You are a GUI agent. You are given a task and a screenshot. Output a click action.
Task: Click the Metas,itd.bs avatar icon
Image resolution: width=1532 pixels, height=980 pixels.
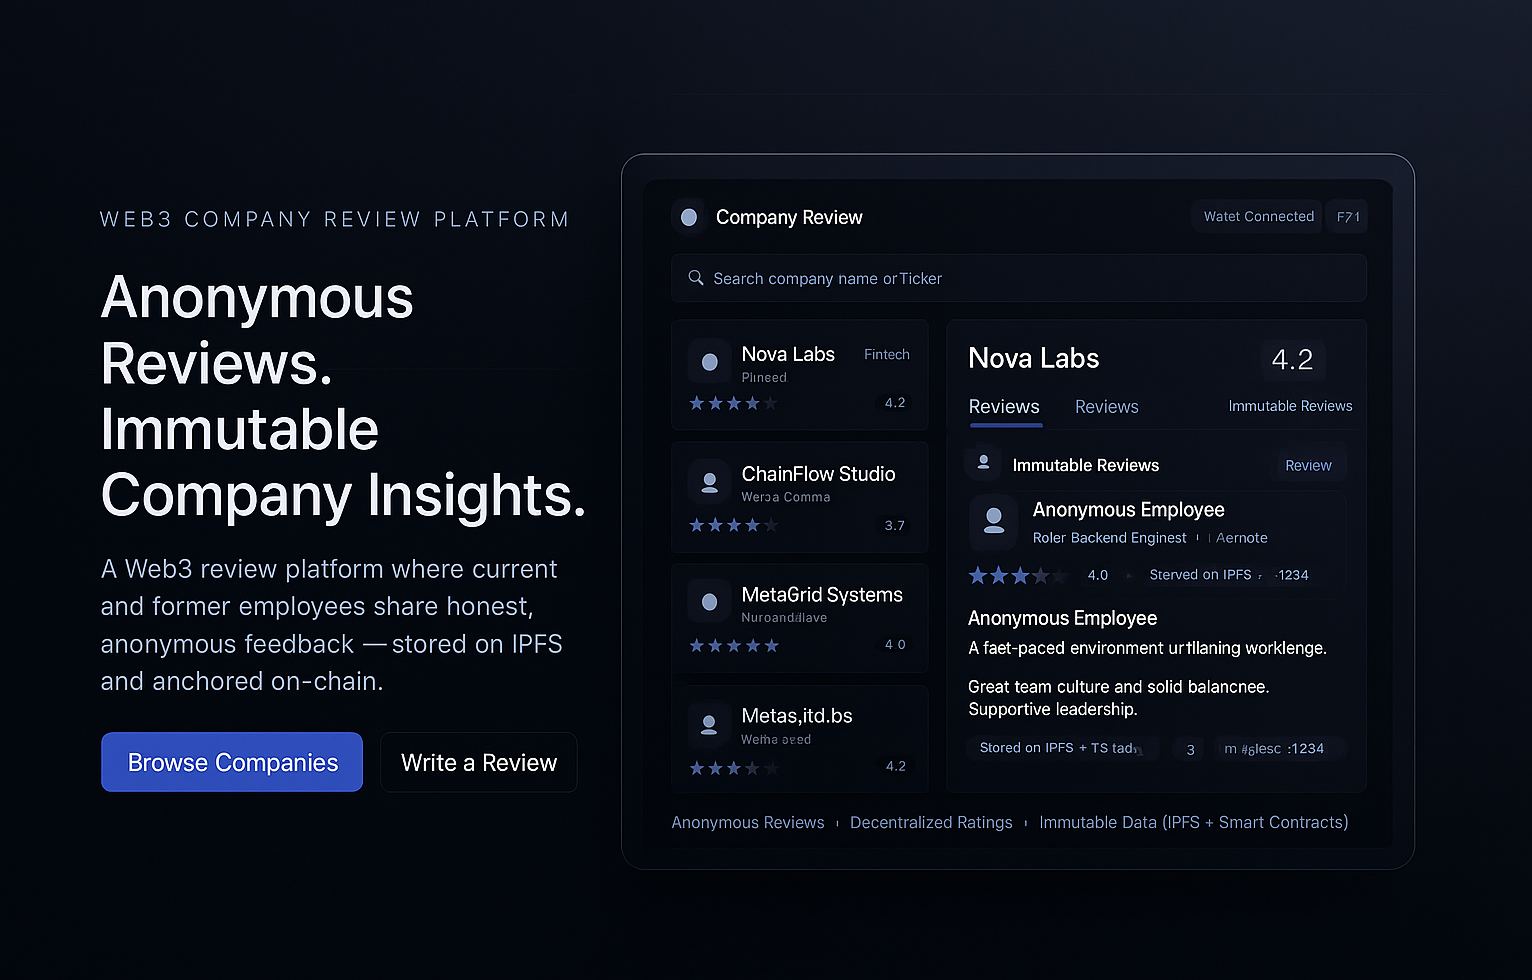click(709, 723)
